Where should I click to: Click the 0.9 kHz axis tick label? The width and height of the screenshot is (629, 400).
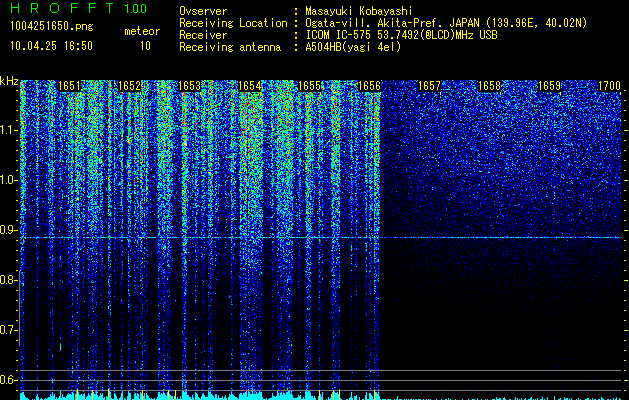tap(8, 230)
